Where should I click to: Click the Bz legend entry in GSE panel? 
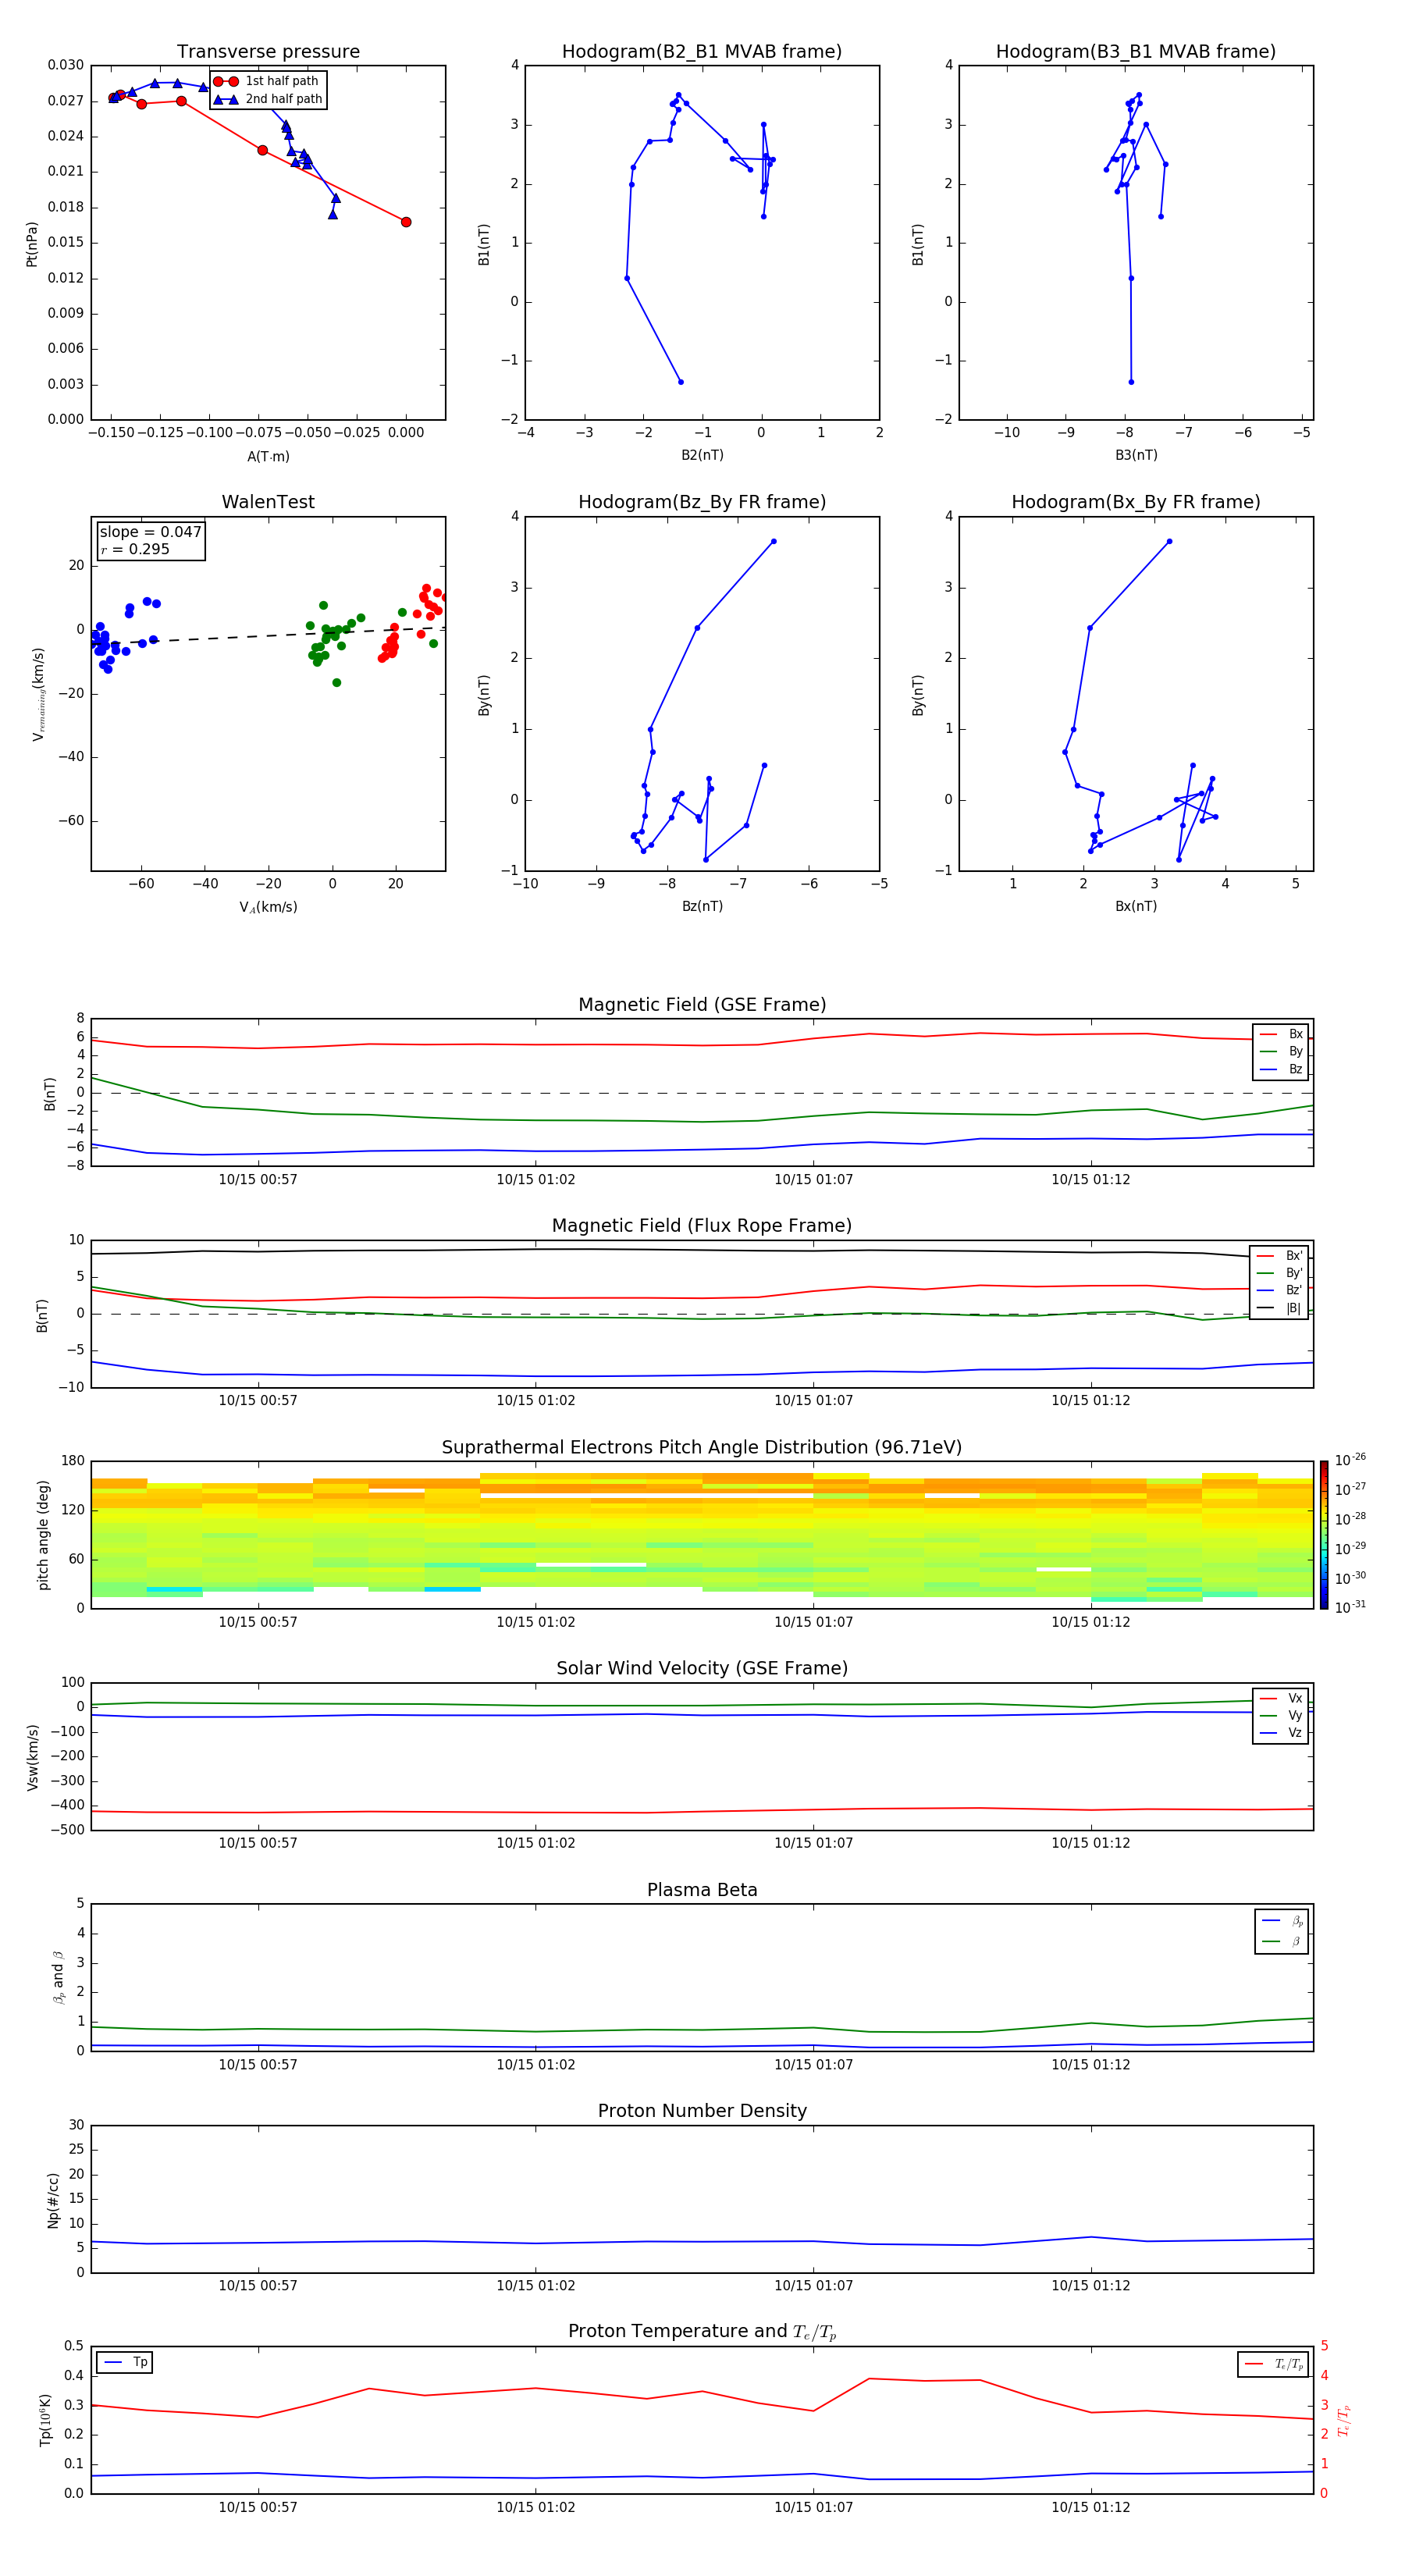[x=1281, y=1069]
